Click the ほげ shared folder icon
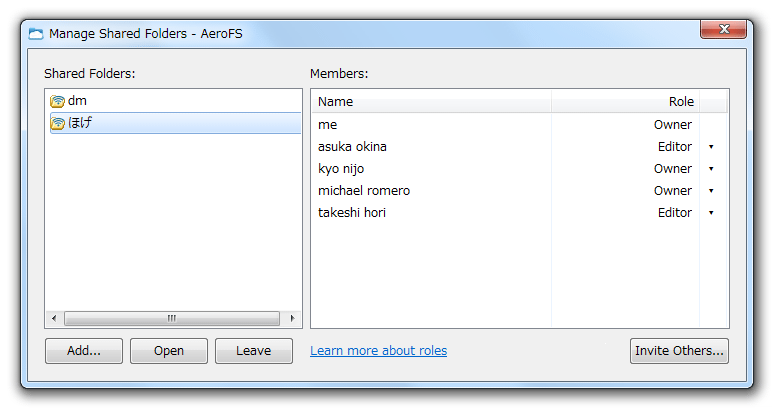 [57, 123]
